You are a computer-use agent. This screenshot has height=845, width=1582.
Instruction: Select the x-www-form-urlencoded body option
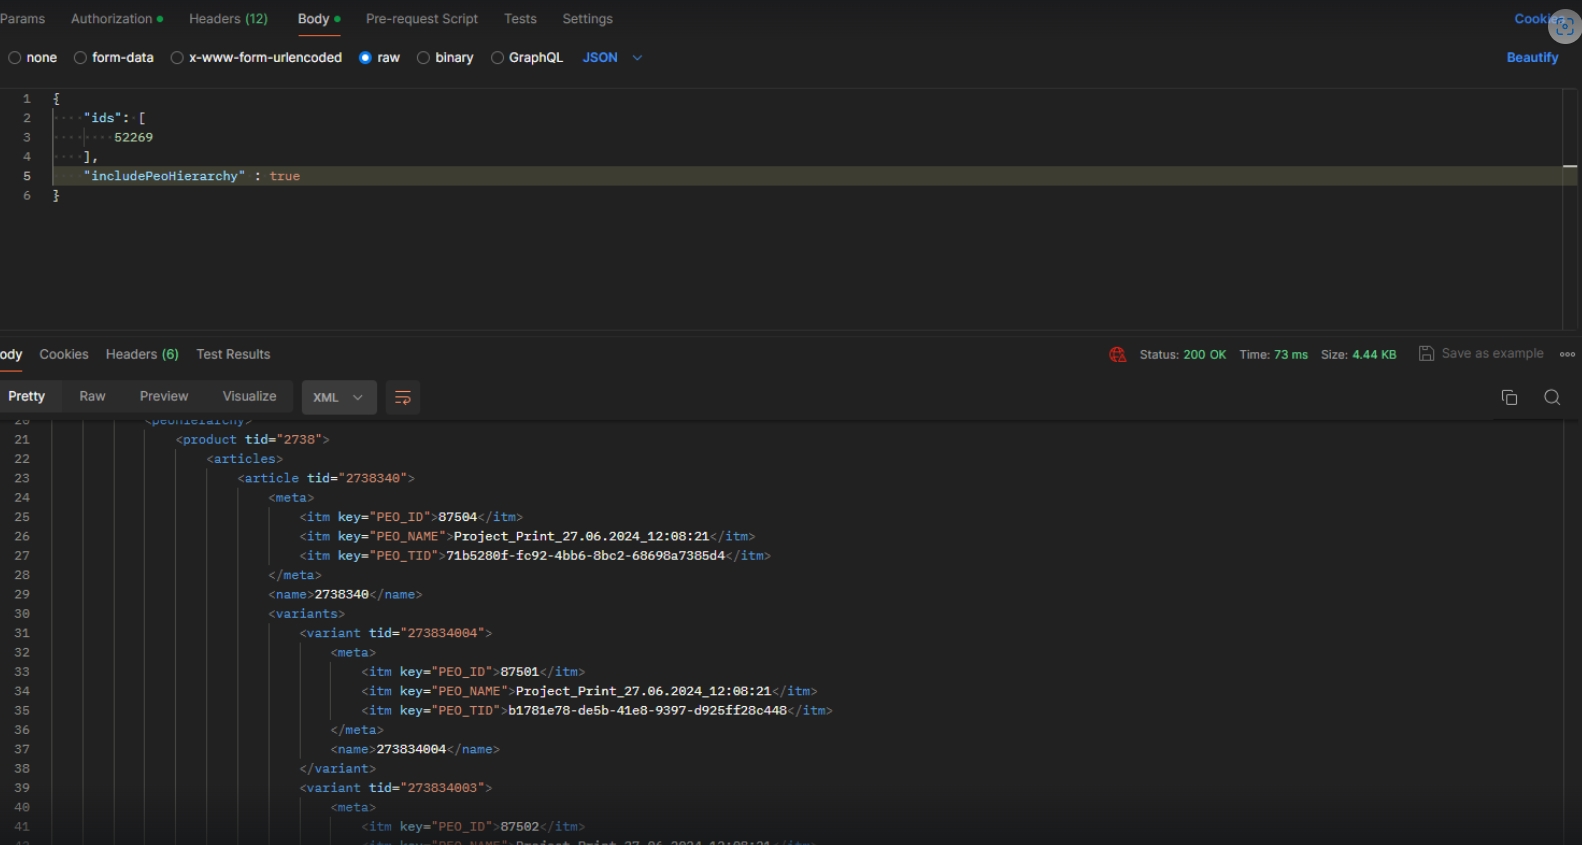click(177, 58)
